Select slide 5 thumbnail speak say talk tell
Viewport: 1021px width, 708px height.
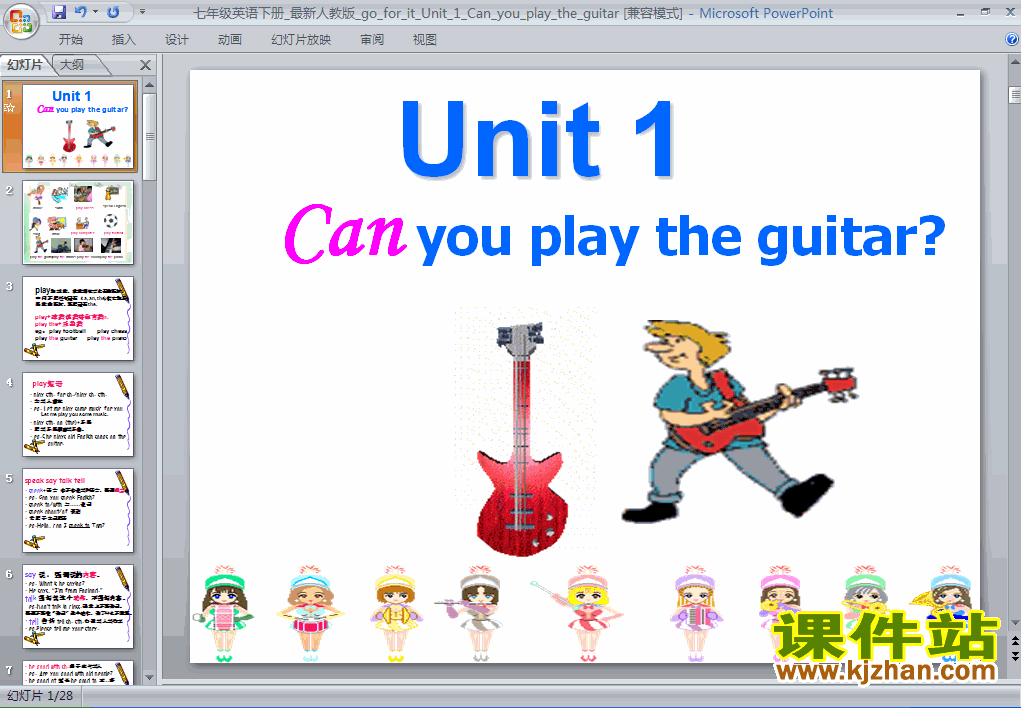tap(78, 510)
